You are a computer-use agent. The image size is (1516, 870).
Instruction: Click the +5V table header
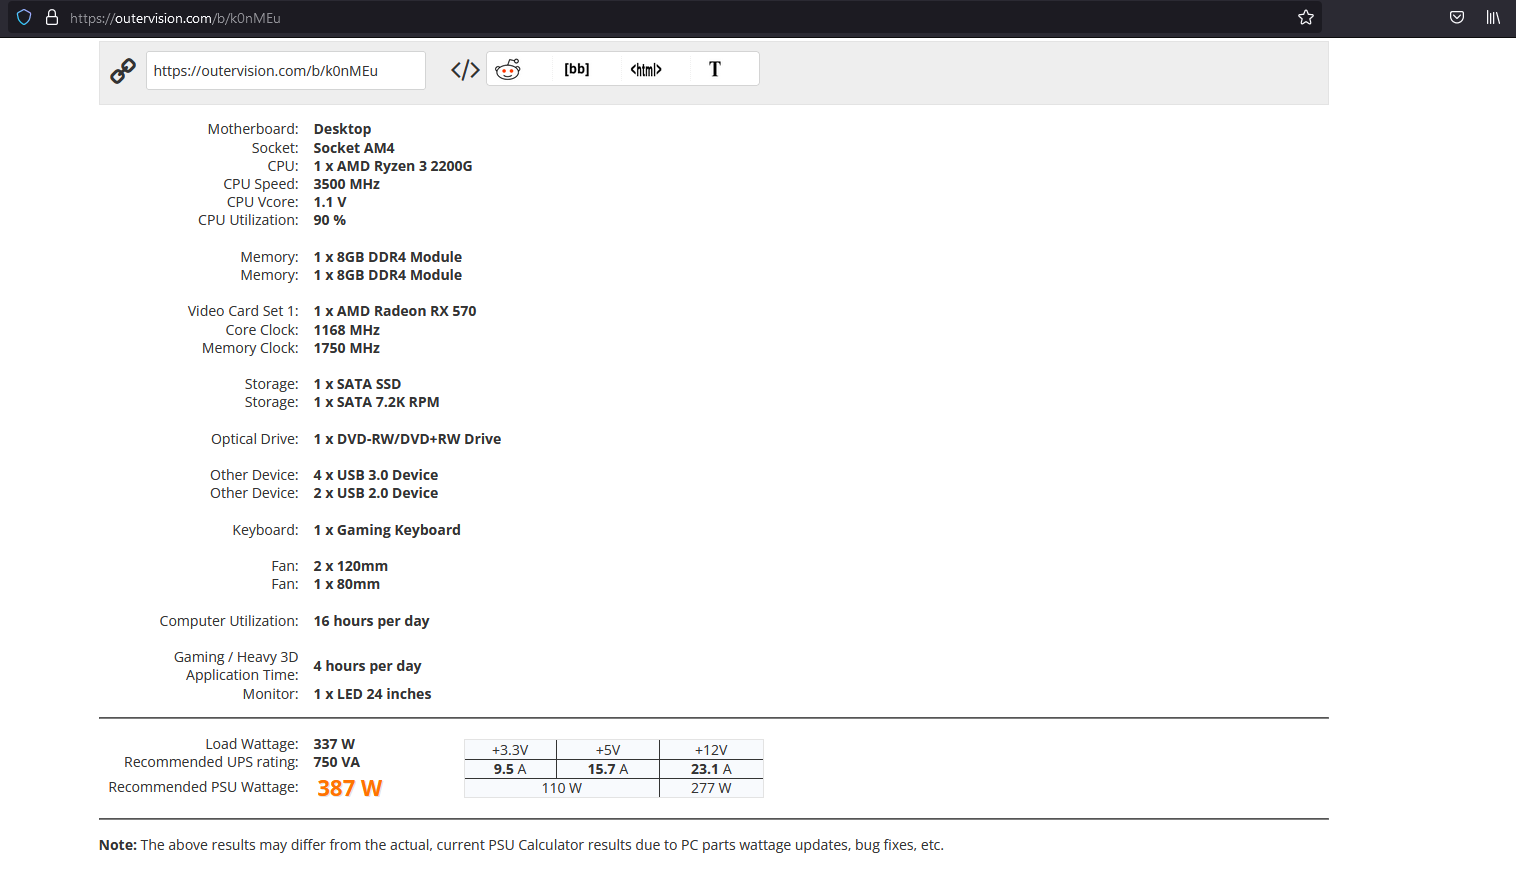point(608,750)
